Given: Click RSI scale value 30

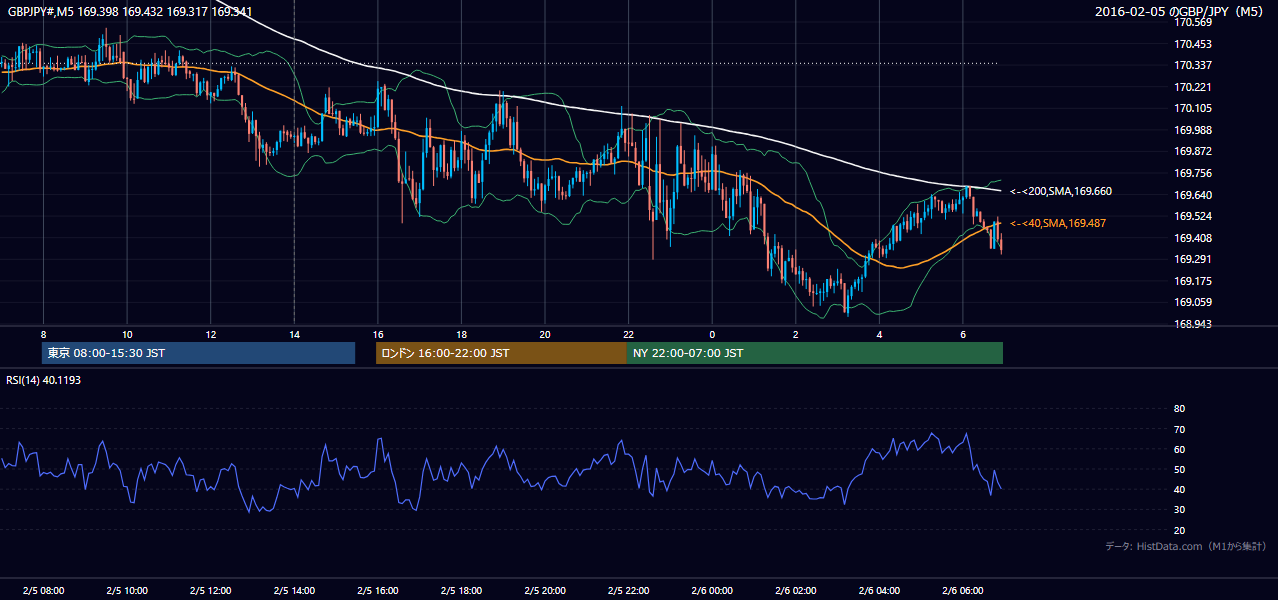Looking at the screenshot, I should 1180,510.
